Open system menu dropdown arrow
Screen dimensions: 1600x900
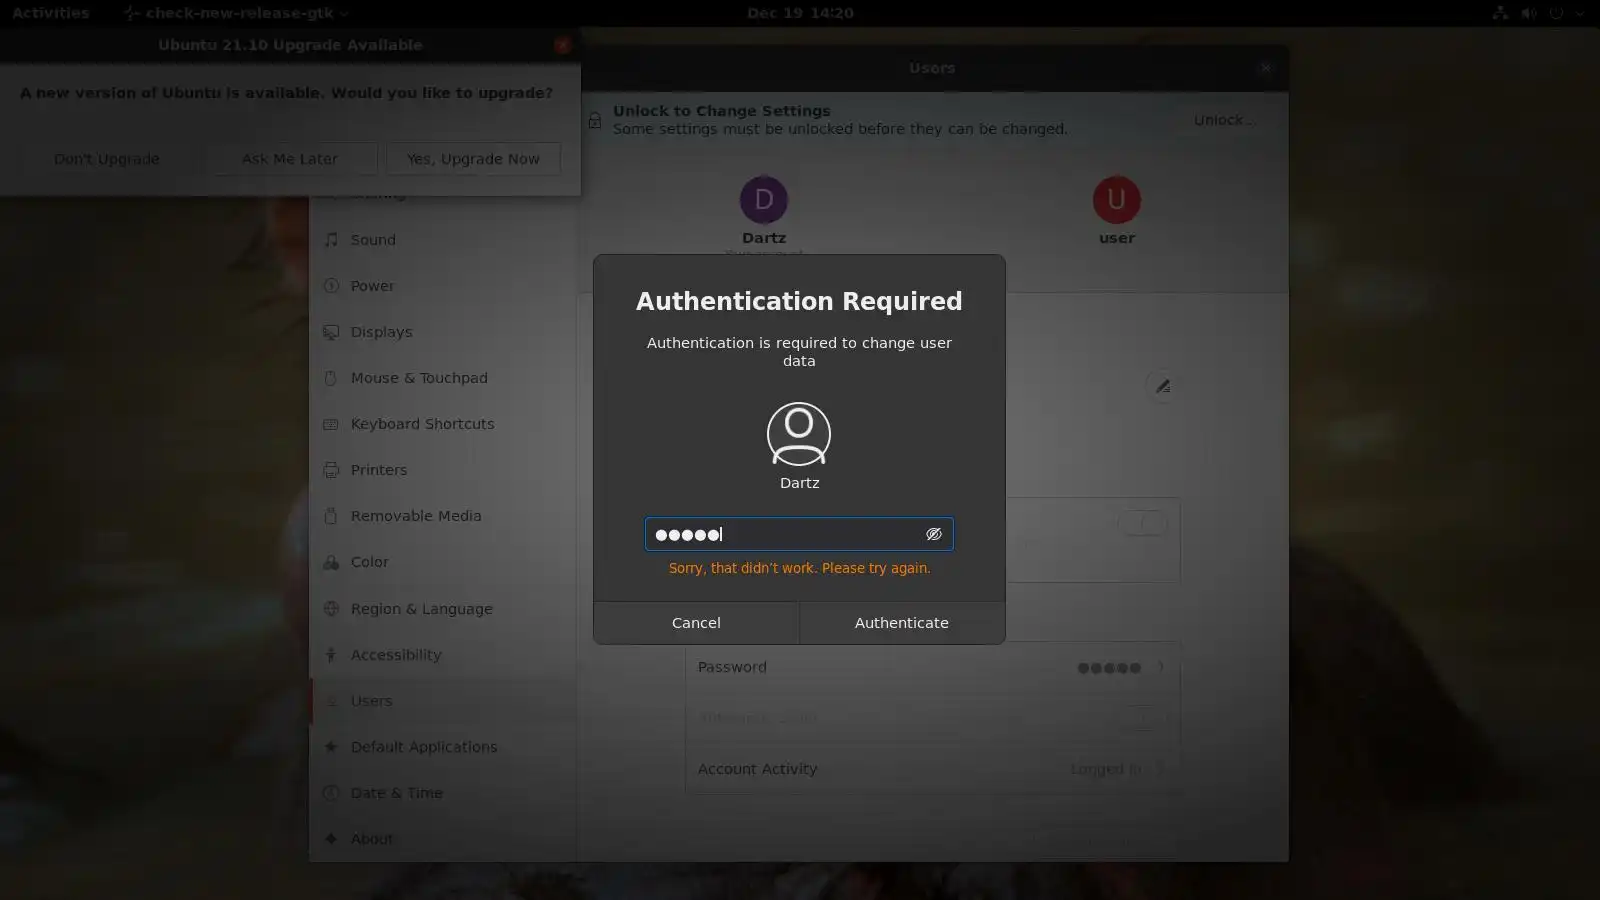[1580, 13]
